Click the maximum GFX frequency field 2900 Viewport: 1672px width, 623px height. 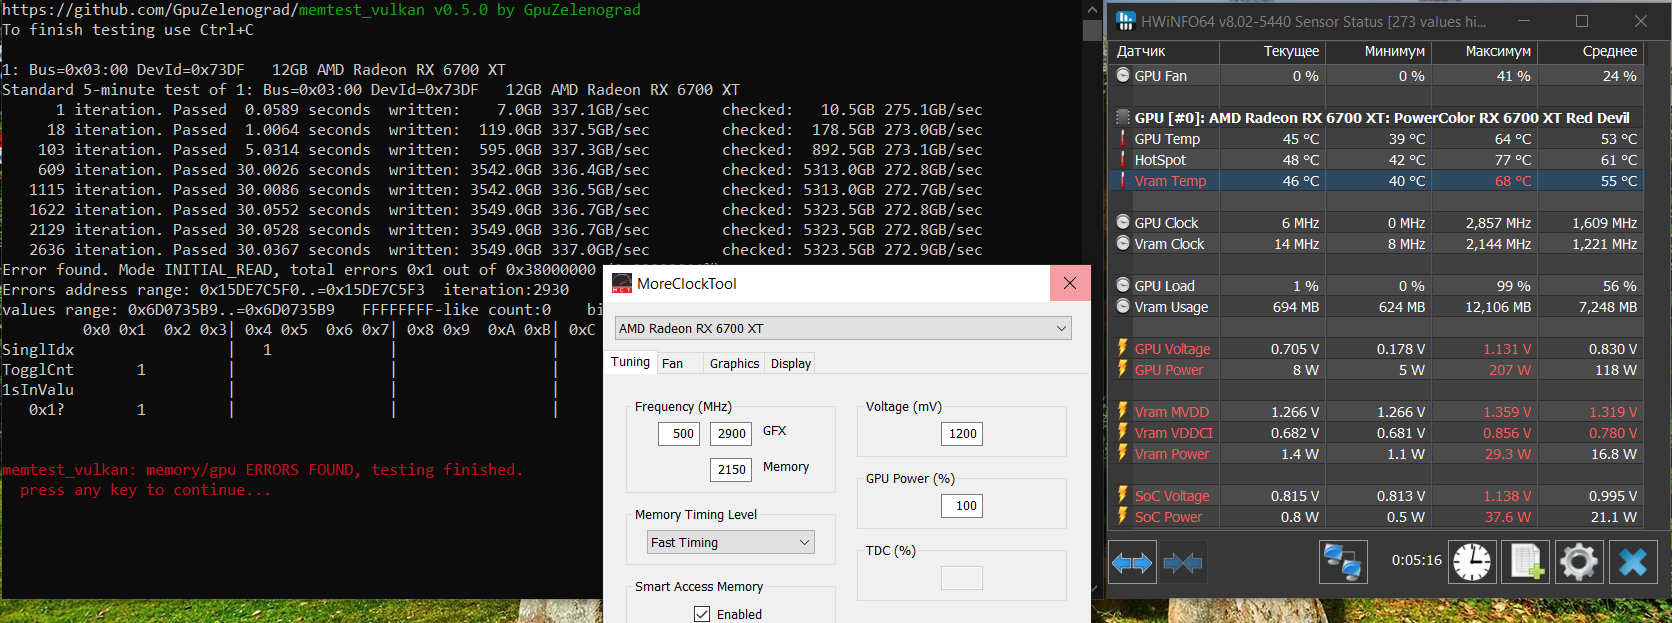731,434
